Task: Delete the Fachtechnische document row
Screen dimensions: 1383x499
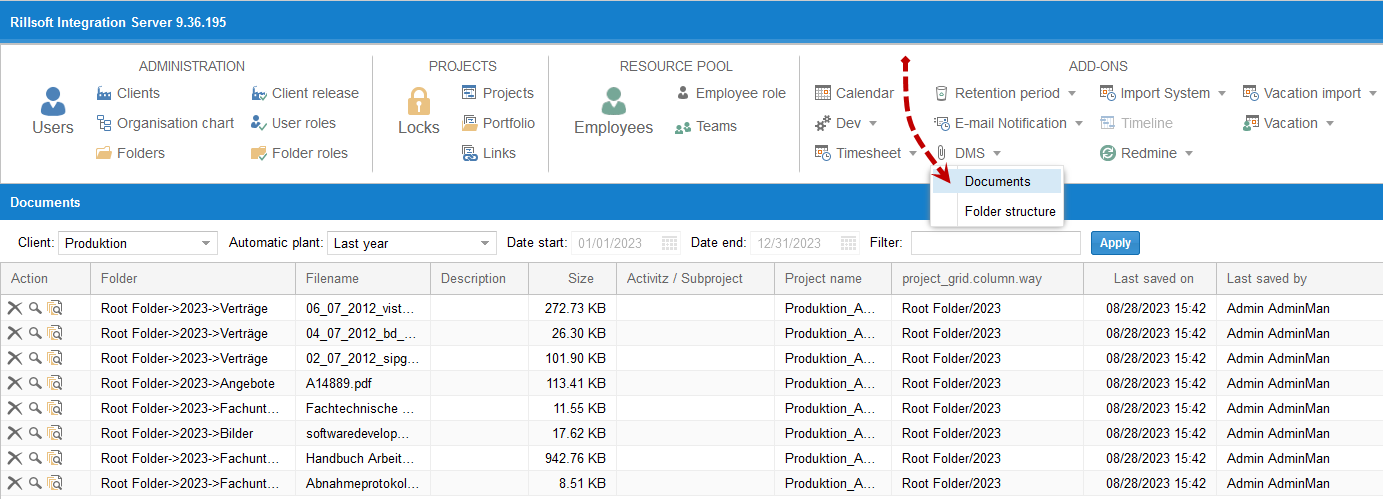Action: (15, 408)
